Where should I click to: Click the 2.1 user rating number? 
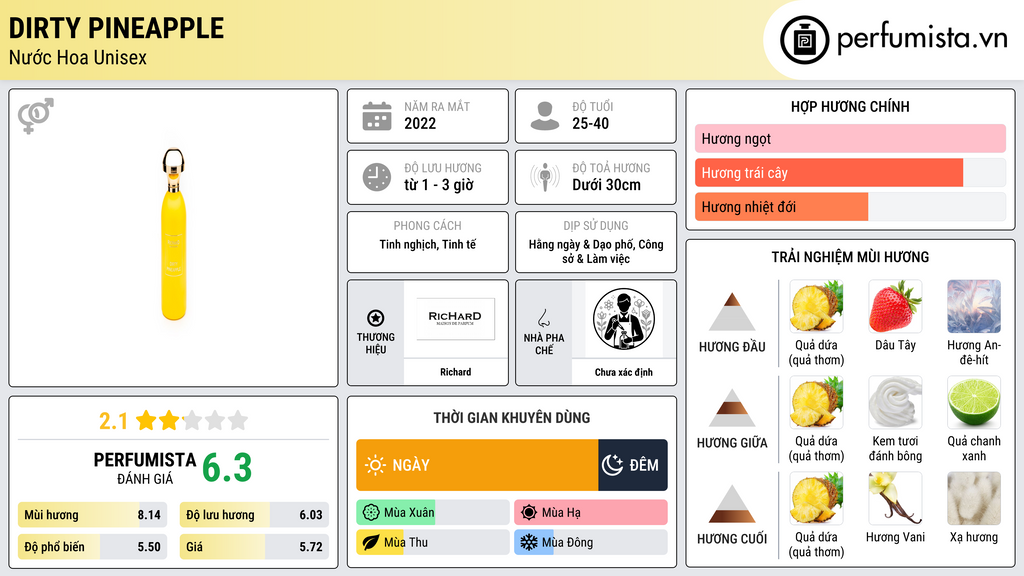point(113,421)
